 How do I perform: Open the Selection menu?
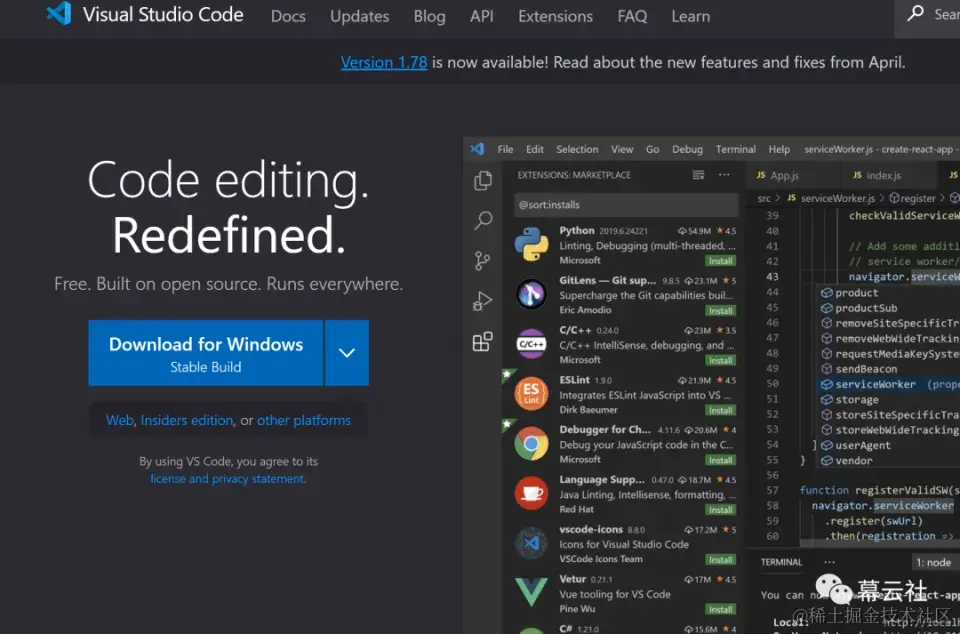pyautogui.click(x=577, y=149)
